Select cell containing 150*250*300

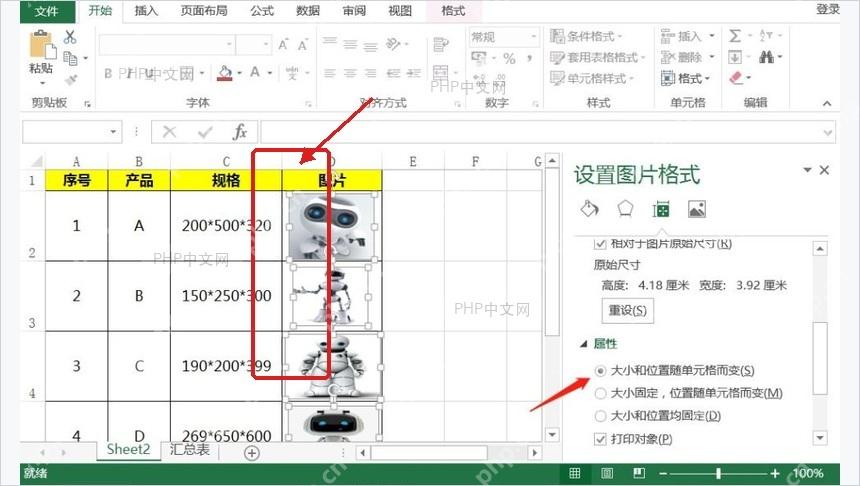tap(227, 296)
